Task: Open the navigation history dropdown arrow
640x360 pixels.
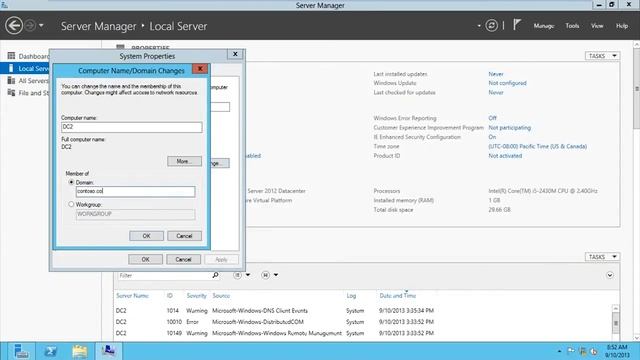Action: pyautogui.click(x=41, y=26)
